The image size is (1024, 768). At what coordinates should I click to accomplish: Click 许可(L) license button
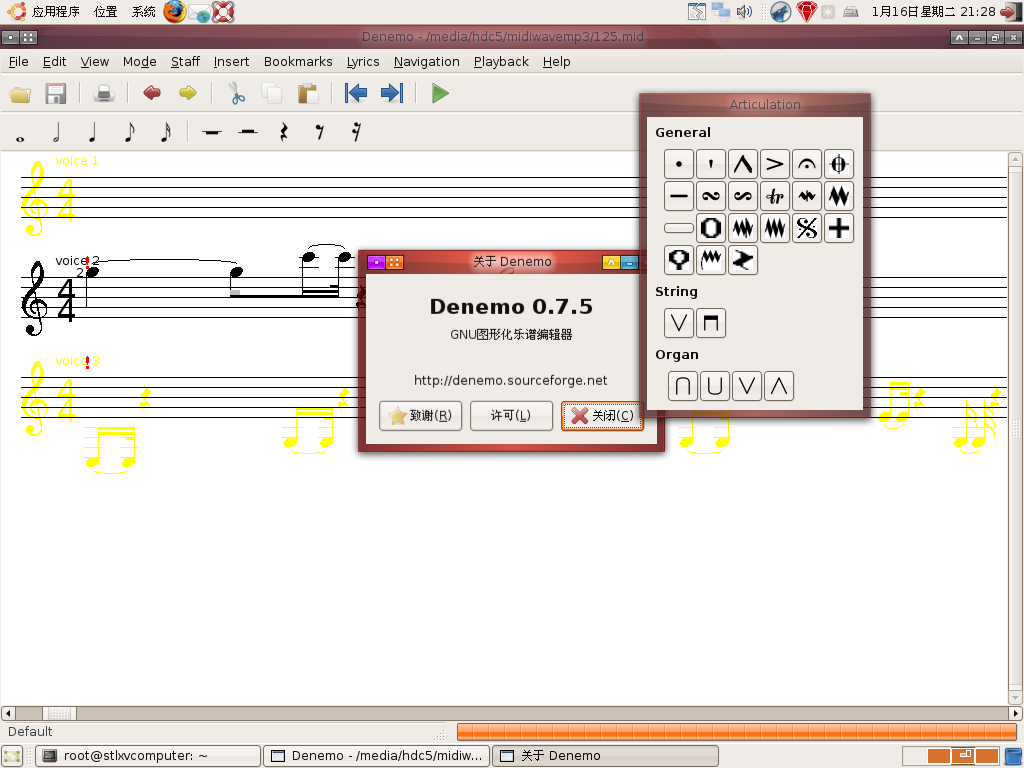tap(511, 415)
